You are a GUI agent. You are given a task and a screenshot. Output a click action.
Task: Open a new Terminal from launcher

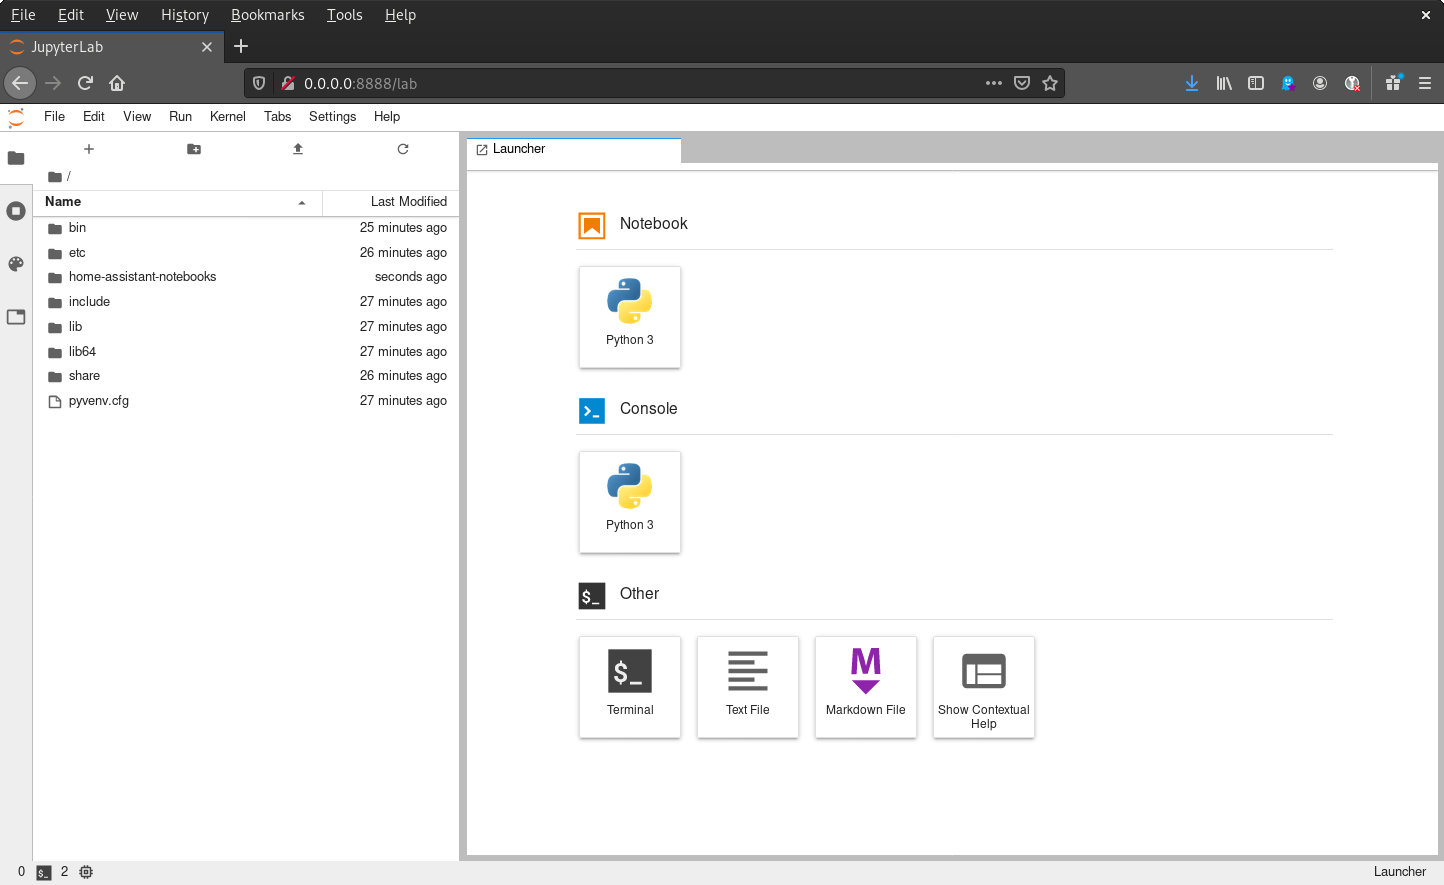point(630,687)
